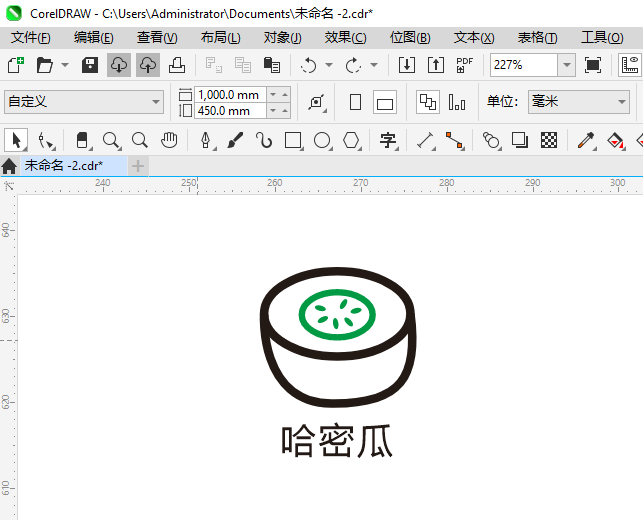The height and width of the screenshot is (520, 643).
Task: Open the 位图(B) menu
Action: coord(410,38)
